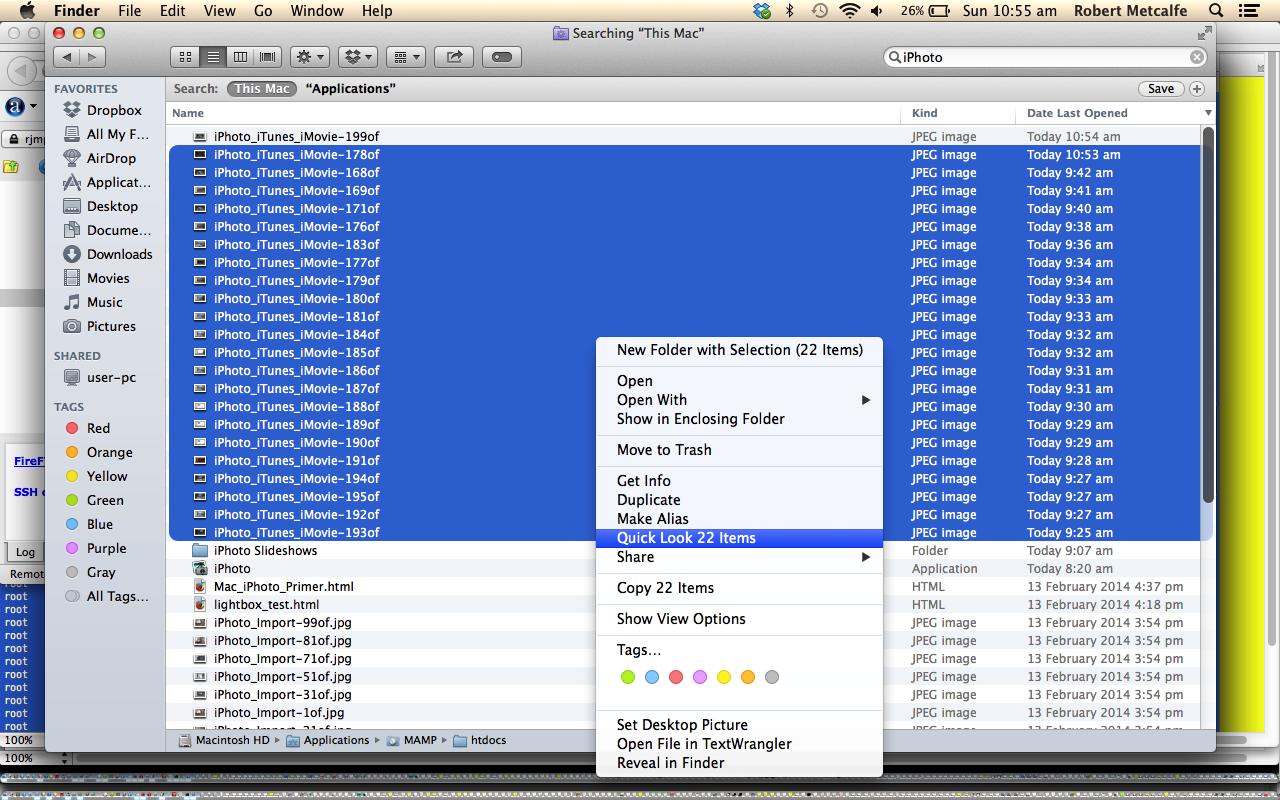Sort by Date Last Opened column
Image resolution: width=1280 pixels, height=800 pixels.
(1115, 113)
